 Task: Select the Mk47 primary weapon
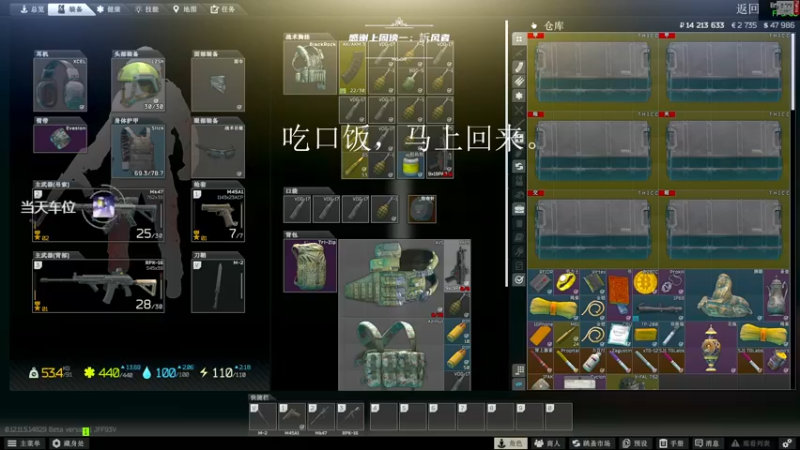[x=98, y=215]
